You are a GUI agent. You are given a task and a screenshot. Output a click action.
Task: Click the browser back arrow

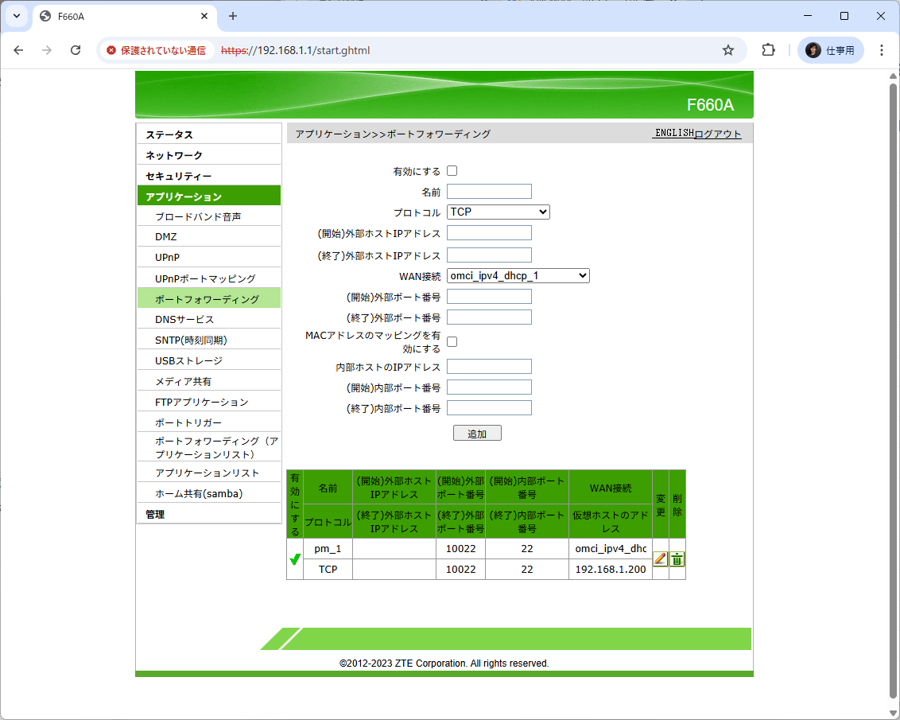pos(18,50)
